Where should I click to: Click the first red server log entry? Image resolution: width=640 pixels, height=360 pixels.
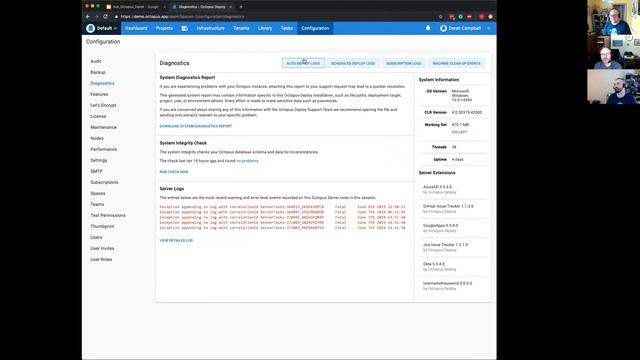coord(282,207)
